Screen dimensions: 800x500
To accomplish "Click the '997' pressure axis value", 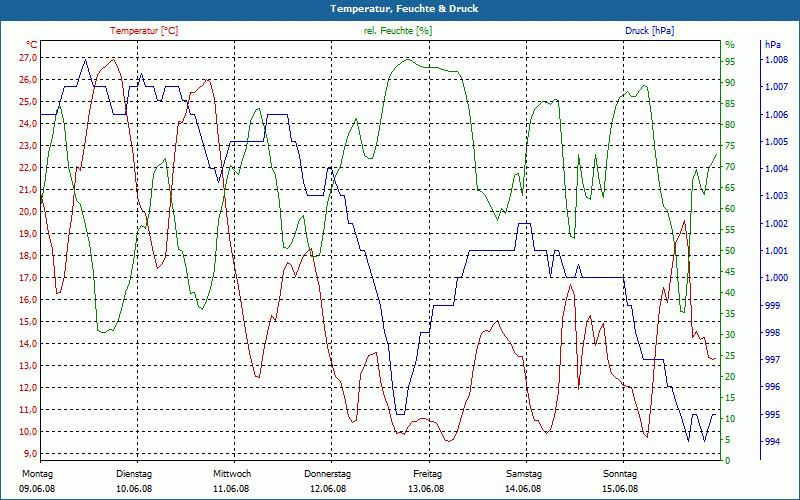I will pyautogui.click(x=773, y=360).
